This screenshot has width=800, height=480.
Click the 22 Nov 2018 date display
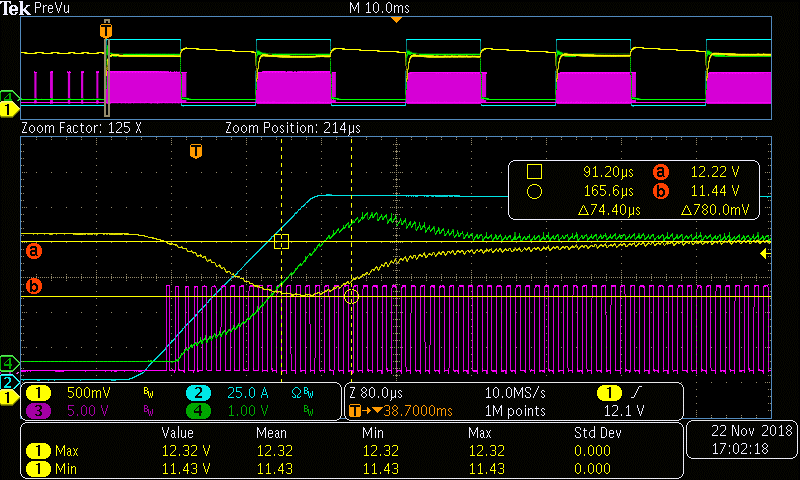coord(752,431)
